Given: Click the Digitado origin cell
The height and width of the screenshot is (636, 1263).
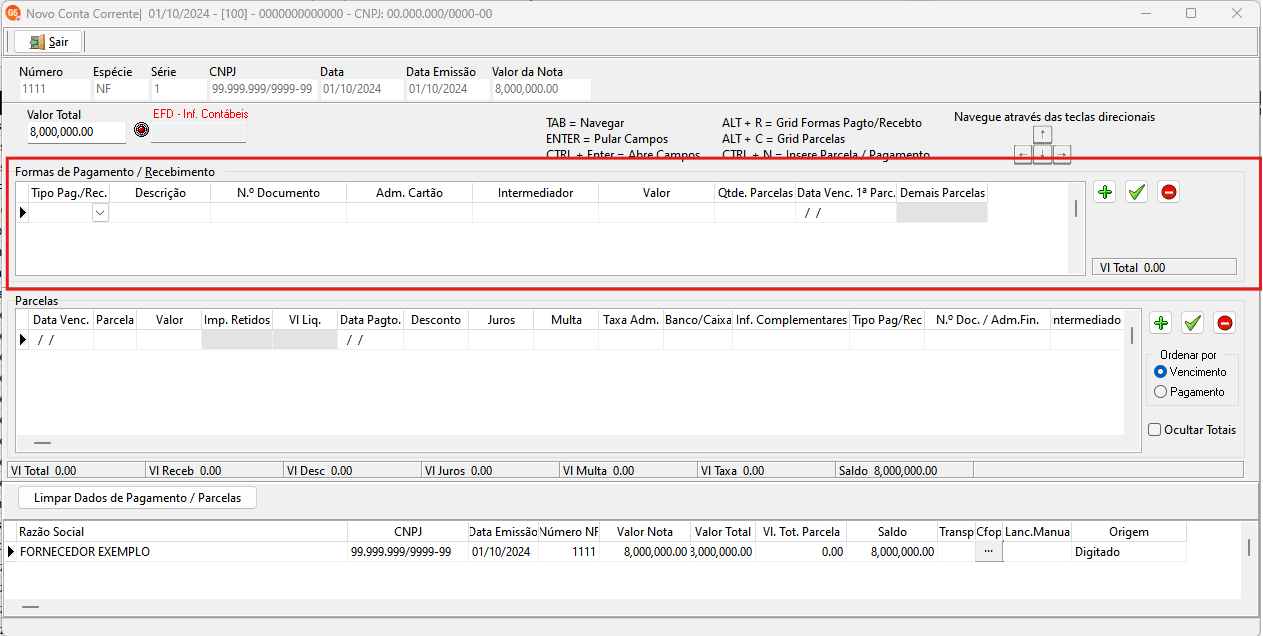Looking at the screenshot, I should click(1129, 552).
